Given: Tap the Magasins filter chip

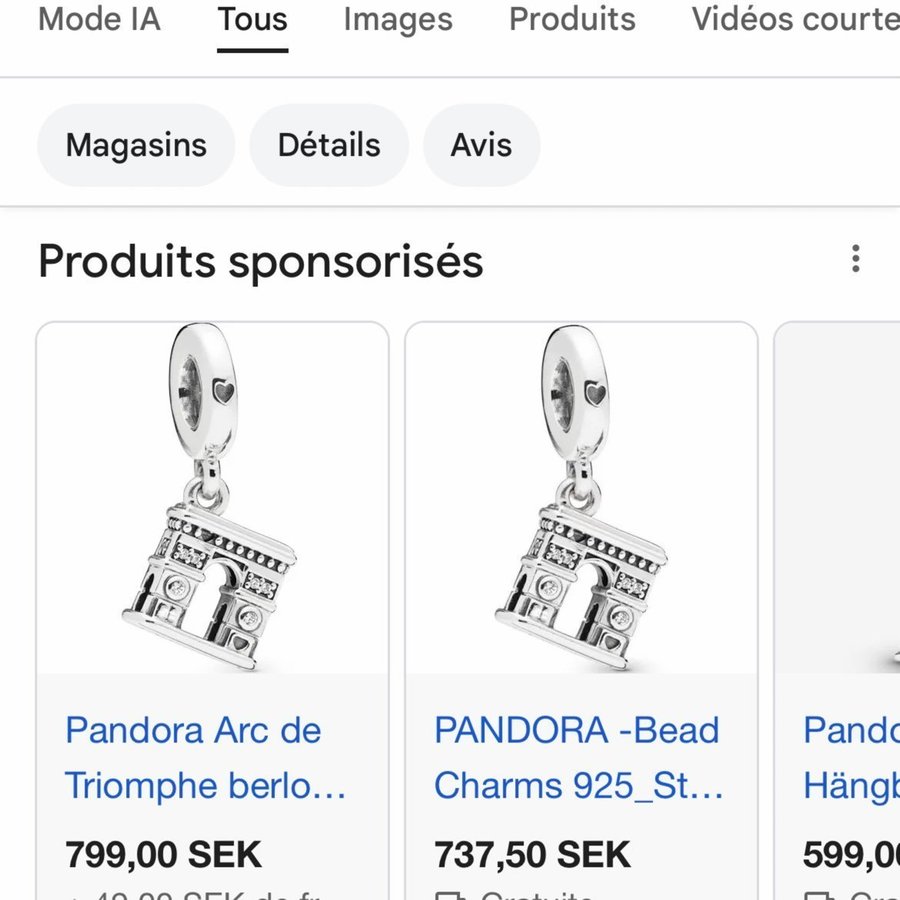Looking at the screenshot, I should click(136, 145).
